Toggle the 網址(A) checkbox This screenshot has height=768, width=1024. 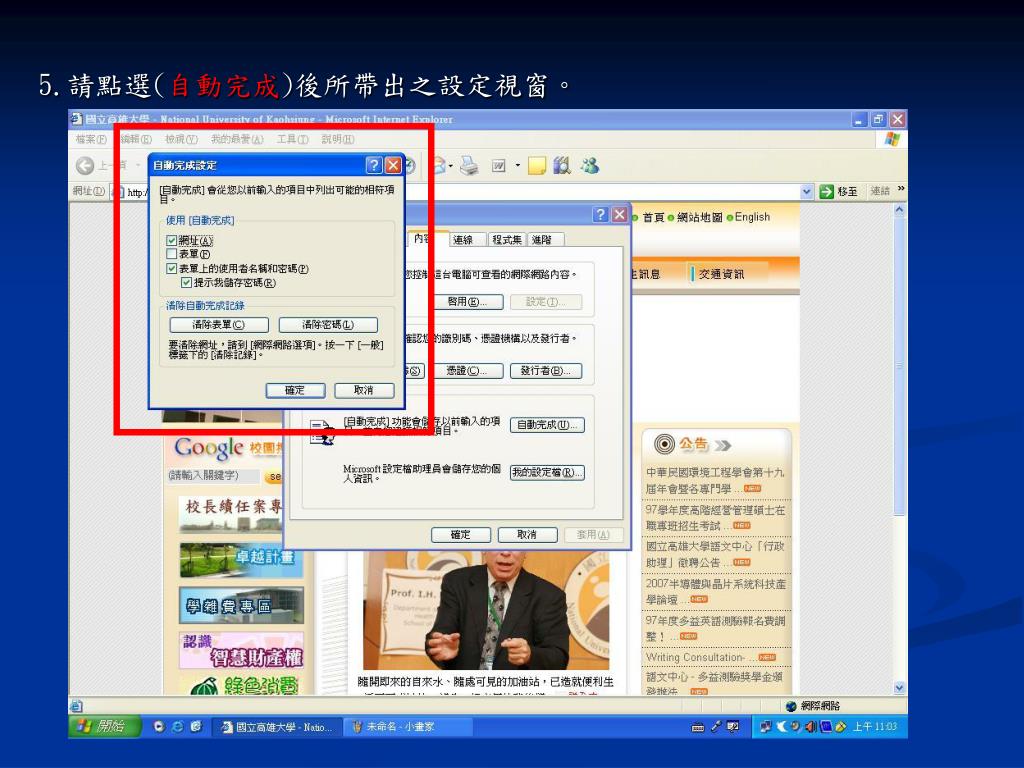[x=172, y=240]
